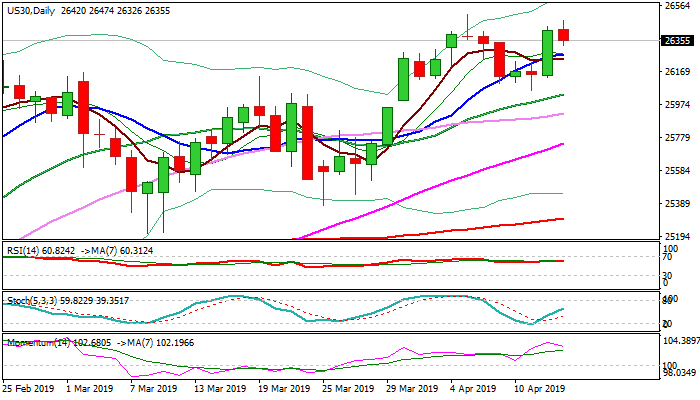Click the 26564 price axis label
This screenshot has height=400, width=700.
tap(679, 6)
